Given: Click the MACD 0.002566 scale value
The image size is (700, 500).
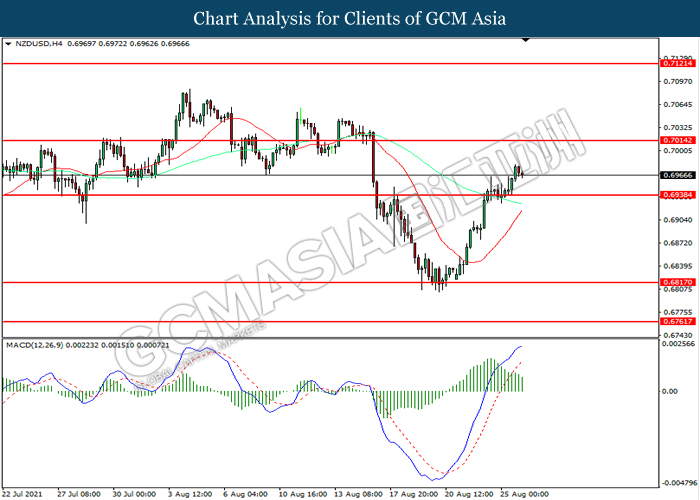Looking at the screenshot, I should click(x=678, y=344).
